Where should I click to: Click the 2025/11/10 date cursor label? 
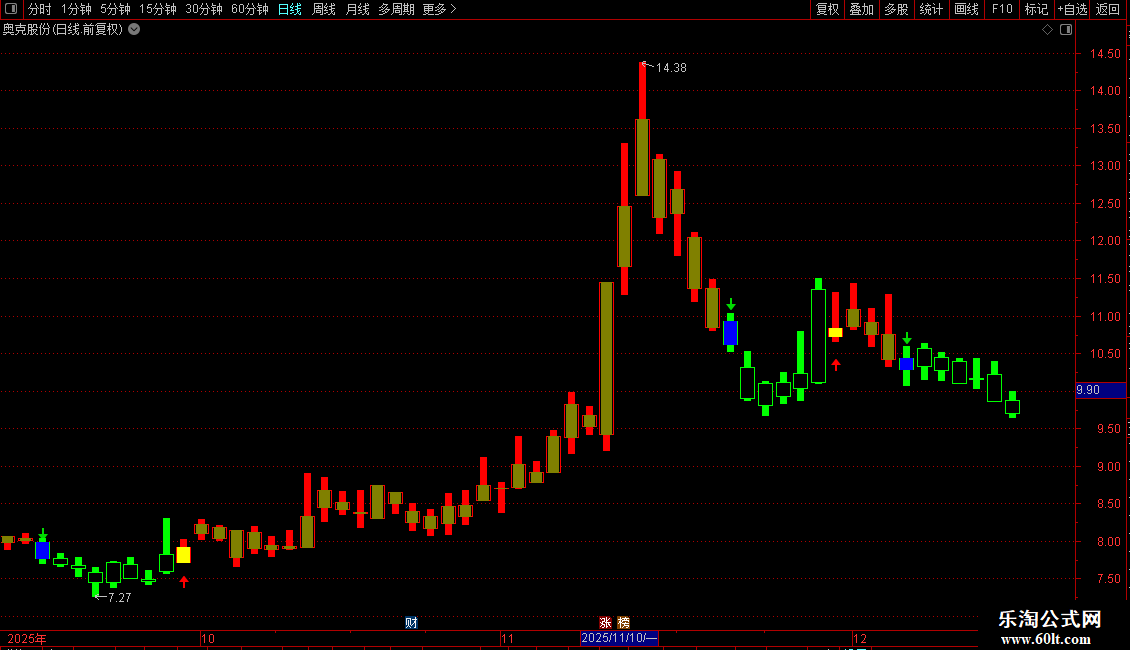tap(619, 638)
